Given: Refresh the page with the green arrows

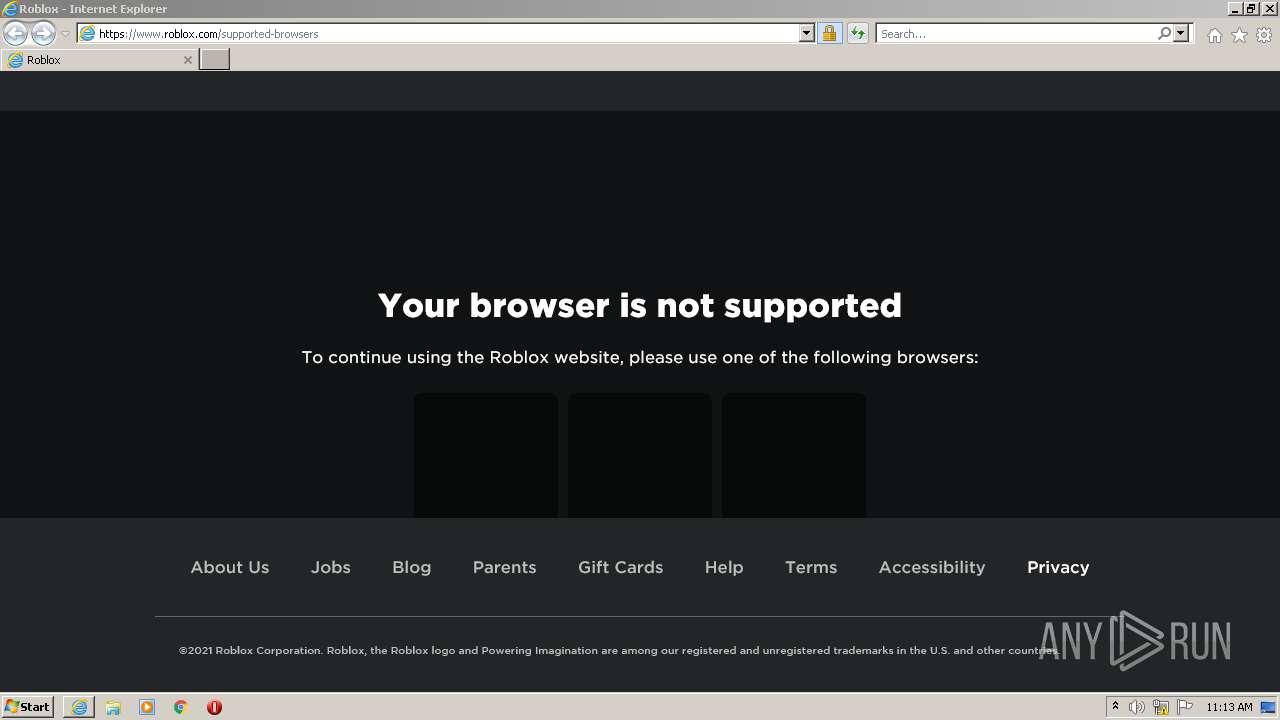Looking at the screenshot, I should (857, 33).
